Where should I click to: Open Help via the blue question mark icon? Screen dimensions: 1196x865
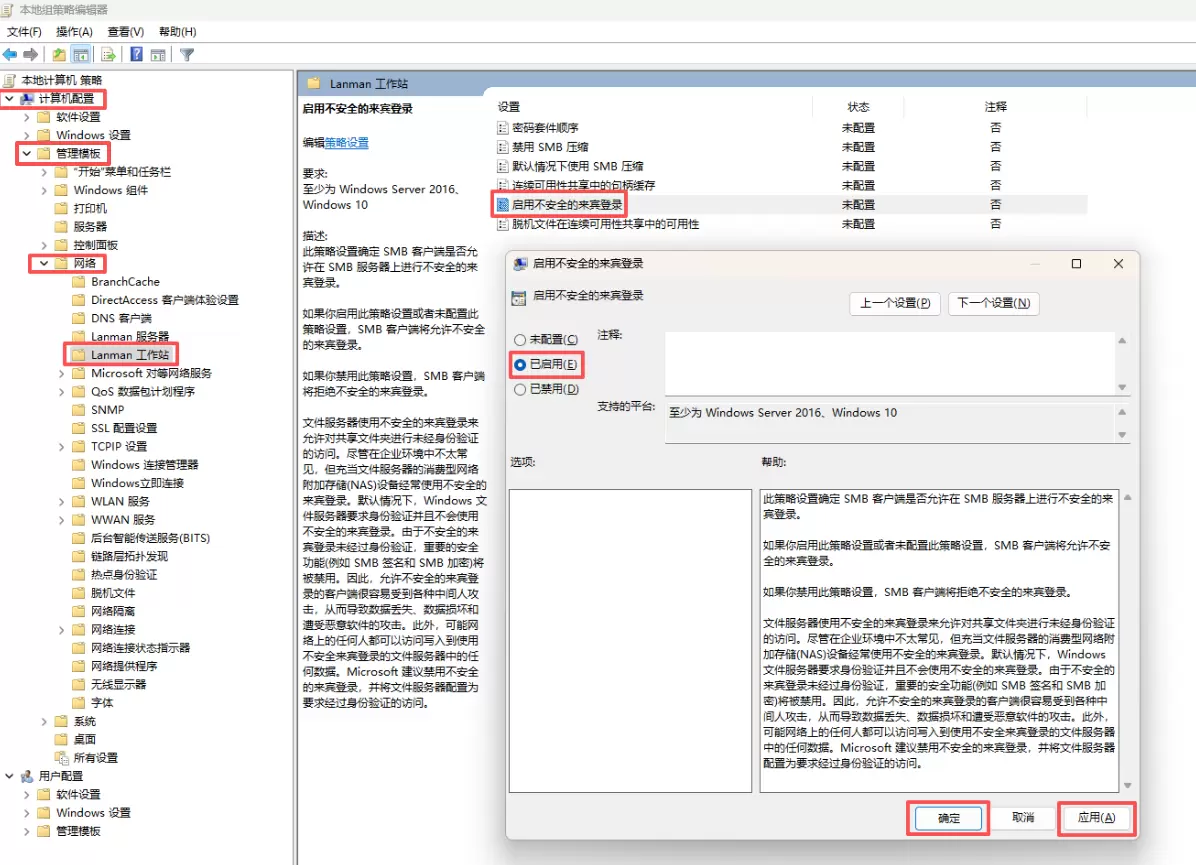point(136,54)
